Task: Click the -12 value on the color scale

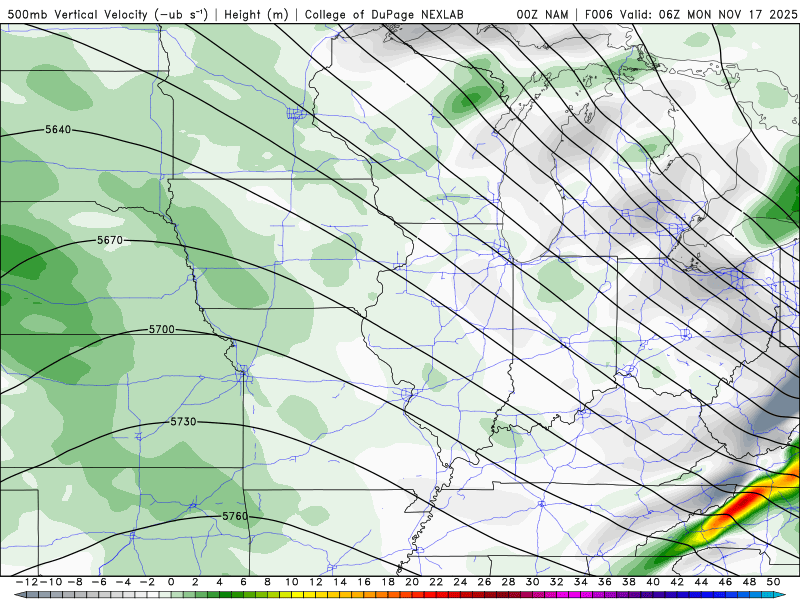Action: coord(27,582)
